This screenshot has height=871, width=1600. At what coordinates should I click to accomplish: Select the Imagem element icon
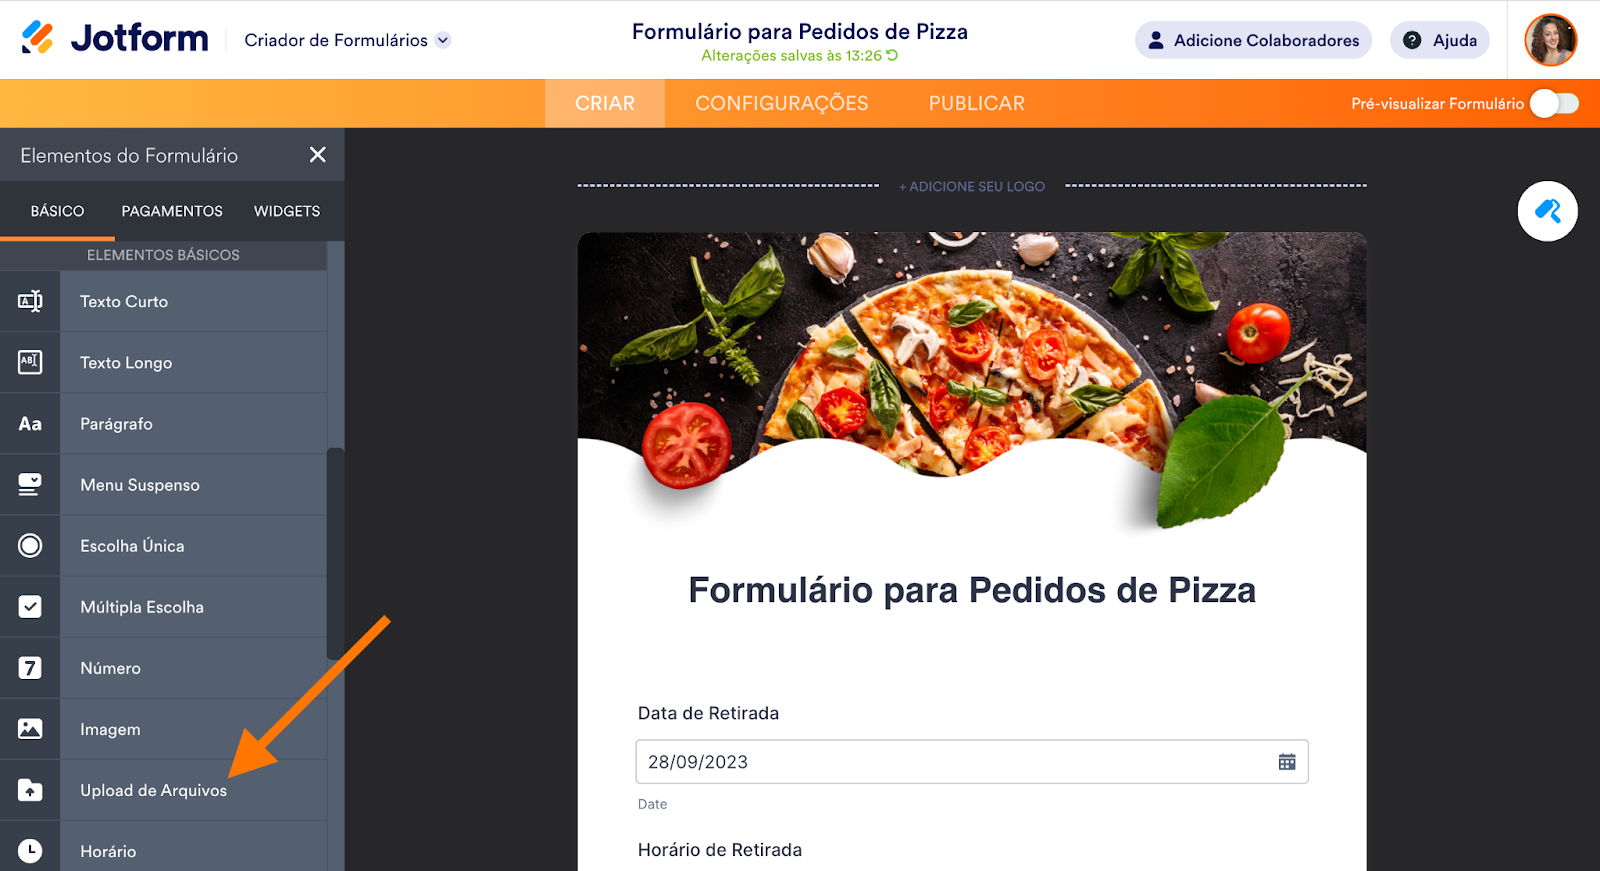pos(30,729)
